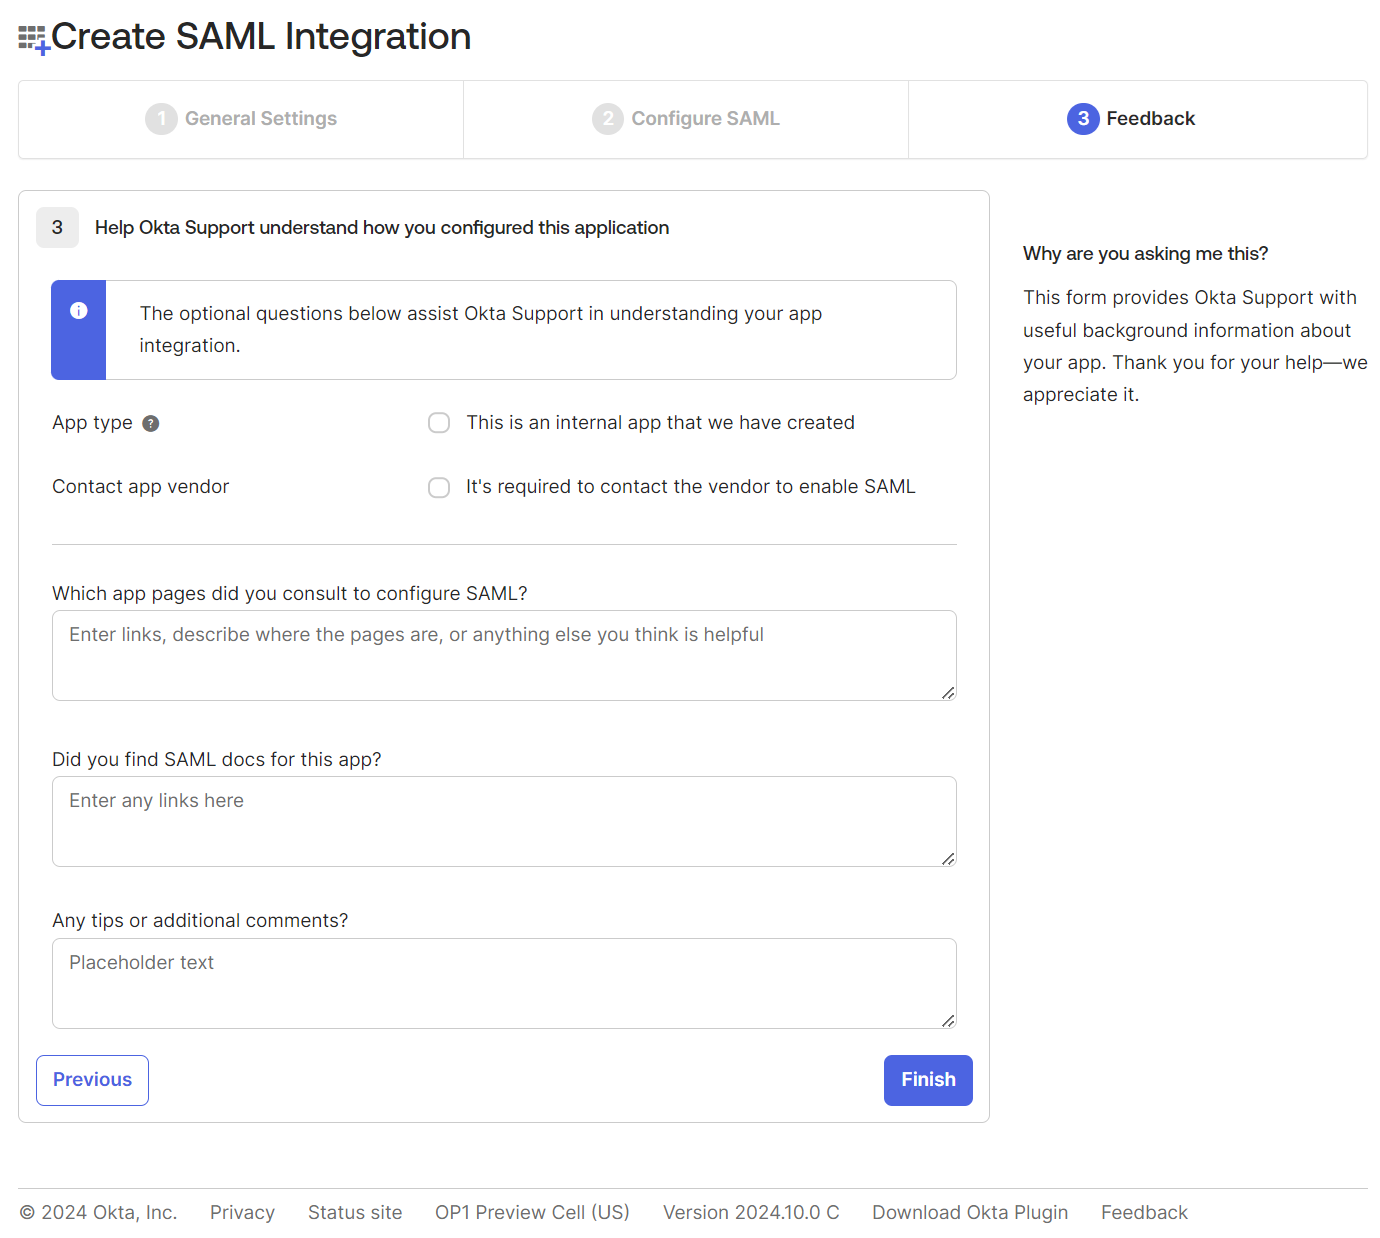
Task: Grab the resize handle of the comments box
Action: (948, 1020)
